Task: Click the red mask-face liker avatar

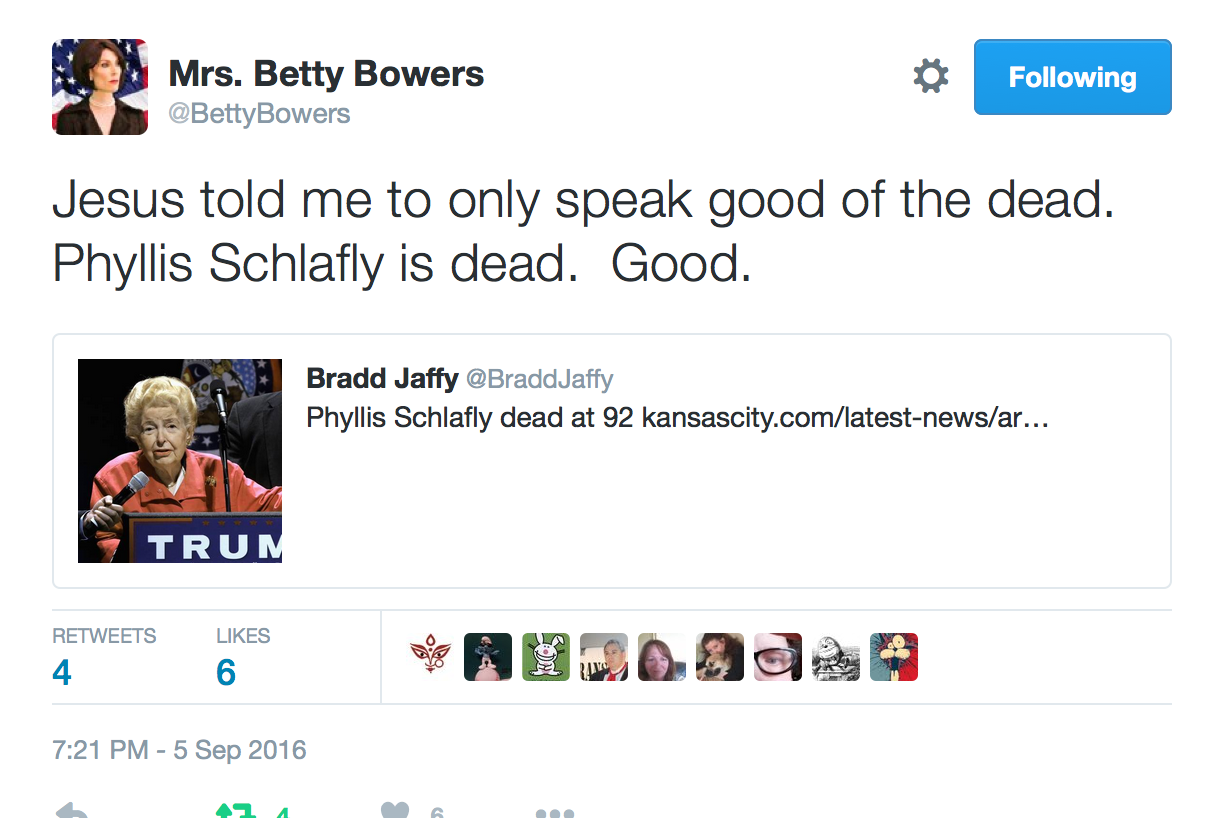Action: point(430,657)
